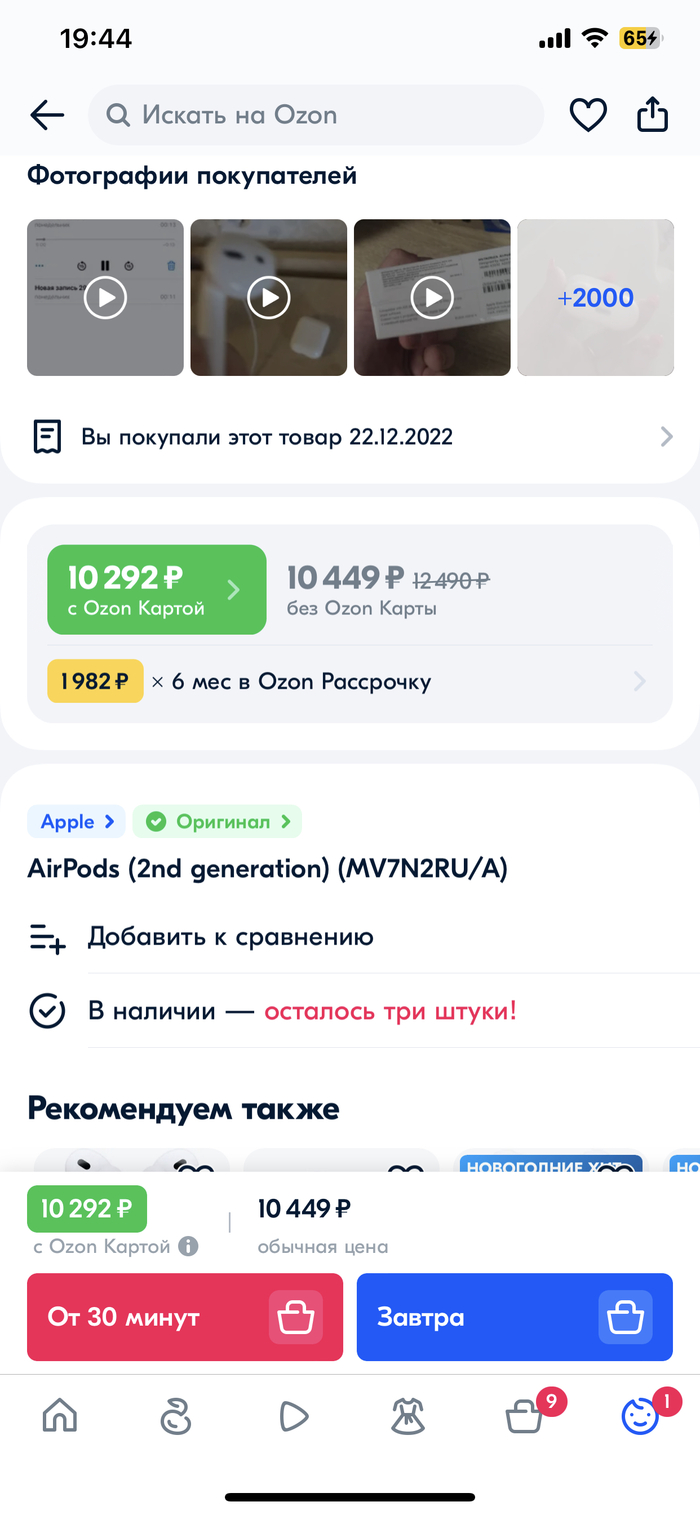Tap the share icon

pos(652,115)
